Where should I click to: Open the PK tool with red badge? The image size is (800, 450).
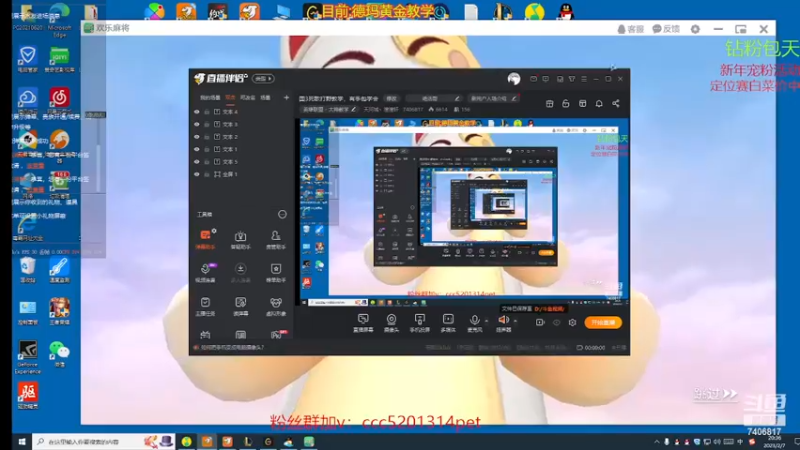click(277, 335)
